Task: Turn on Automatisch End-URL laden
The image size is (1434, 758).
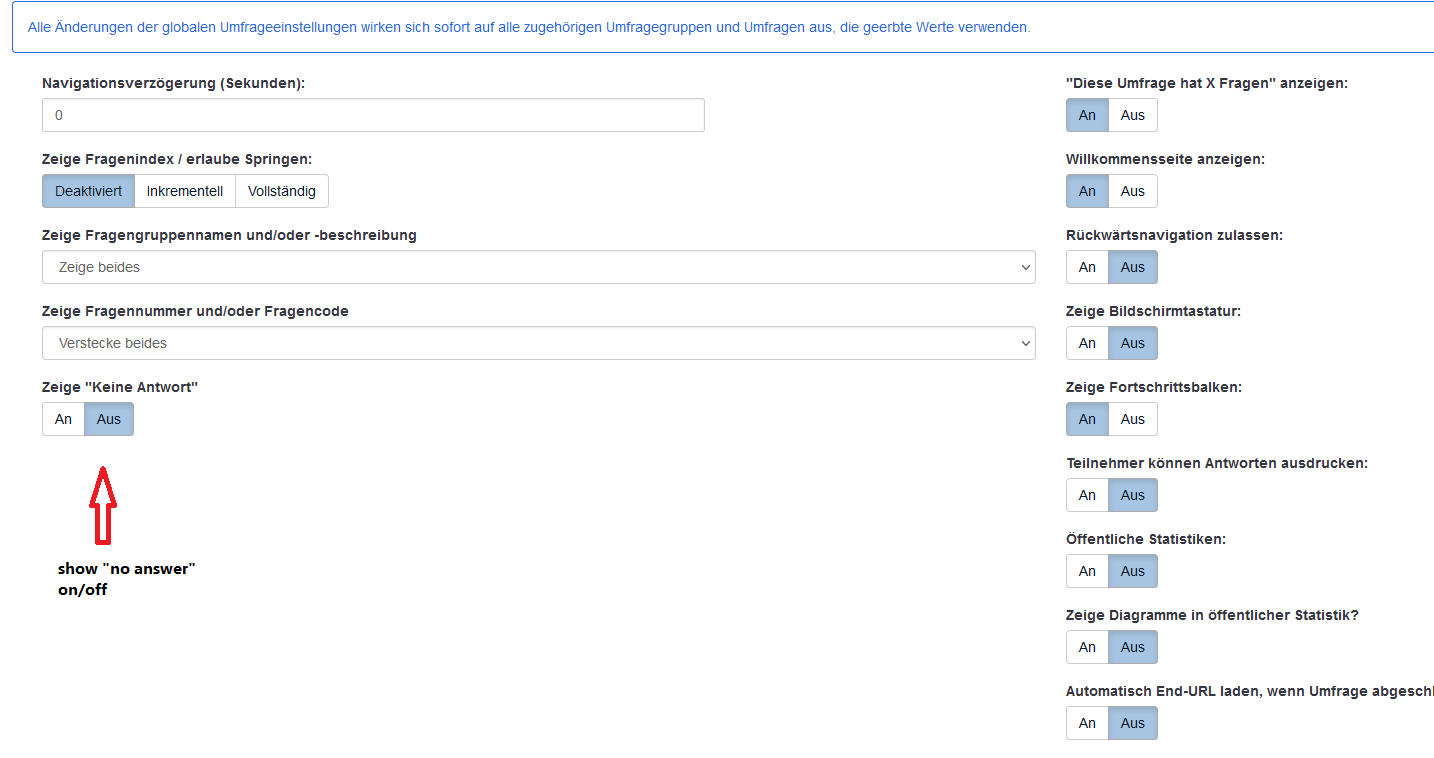Action: pyautogui.click(x=1087, y=723)
